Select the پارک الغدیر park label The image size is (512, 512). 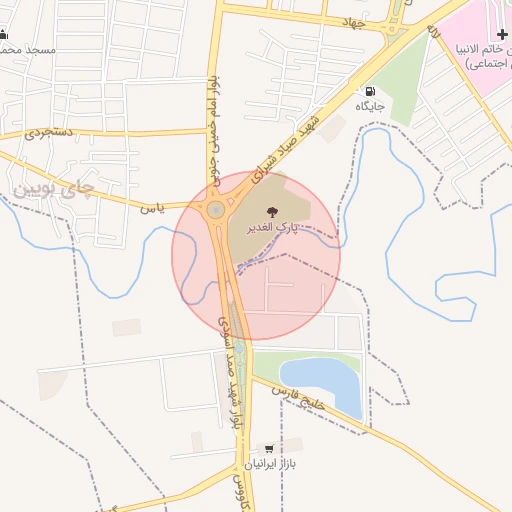[272, 228]
